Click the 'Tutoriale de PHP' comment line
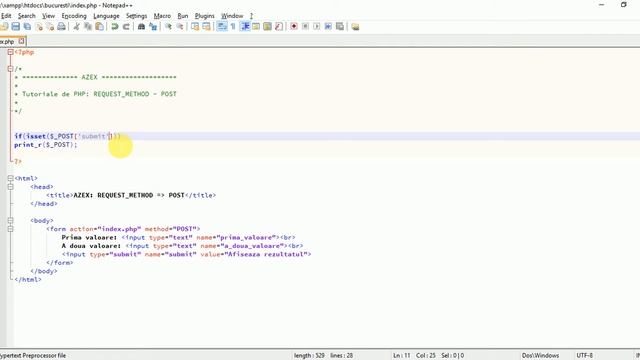 [x=96, y=94]
